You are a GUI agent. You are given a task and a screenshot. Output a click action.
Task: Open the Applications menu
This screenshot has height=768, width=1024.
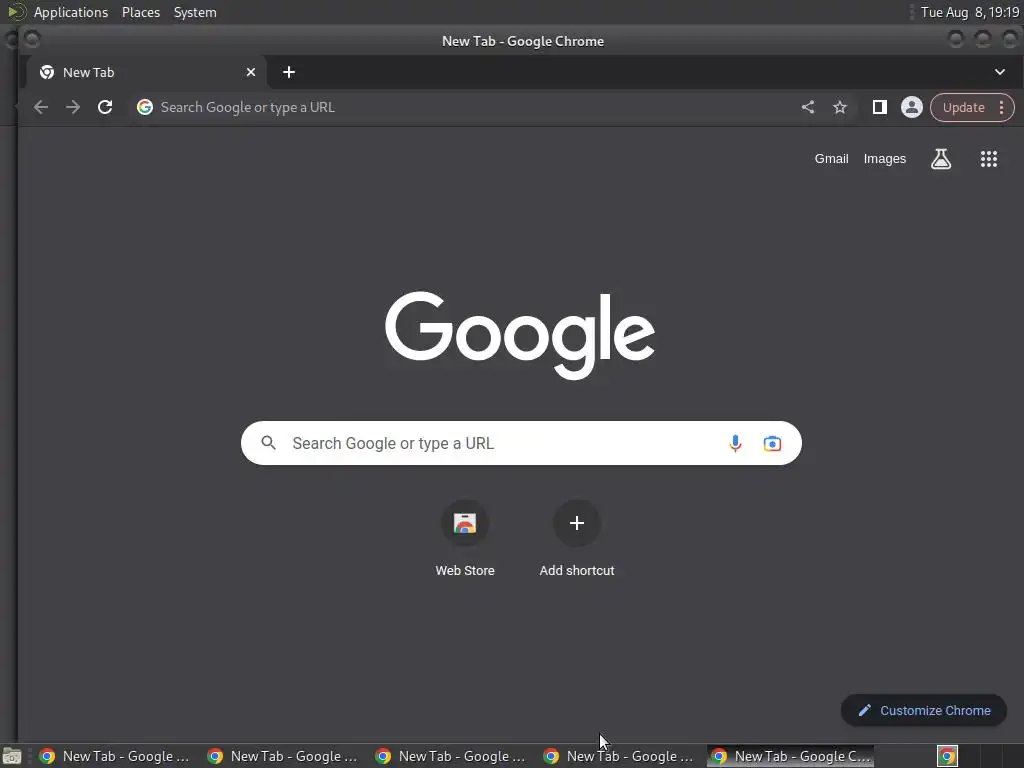point(71,12)
